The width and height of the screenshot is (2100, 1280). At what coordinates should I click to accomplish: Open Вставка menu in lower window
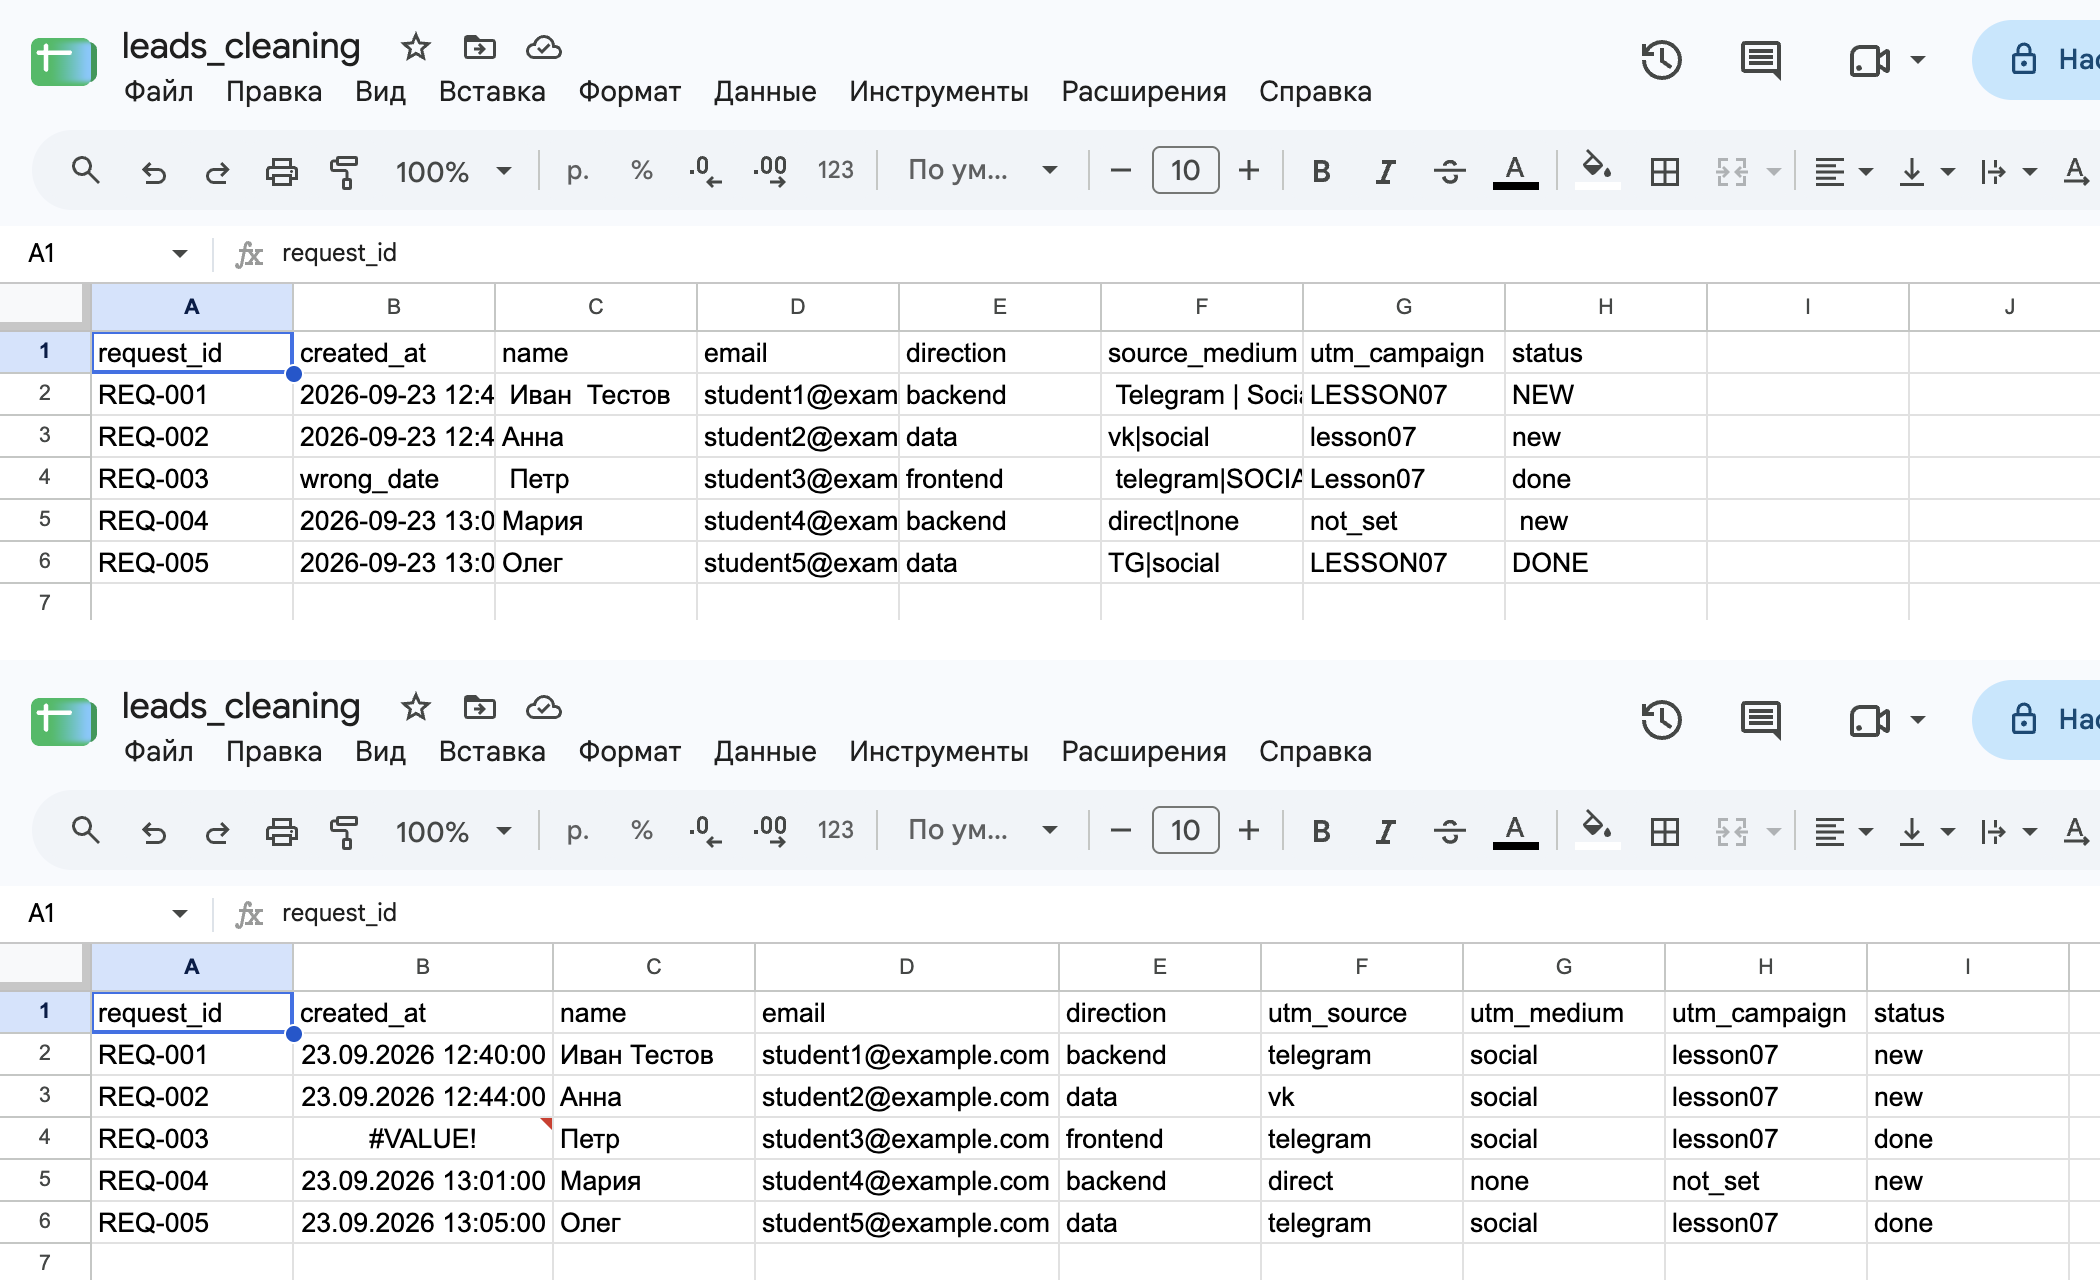click(x=492, y=752)
